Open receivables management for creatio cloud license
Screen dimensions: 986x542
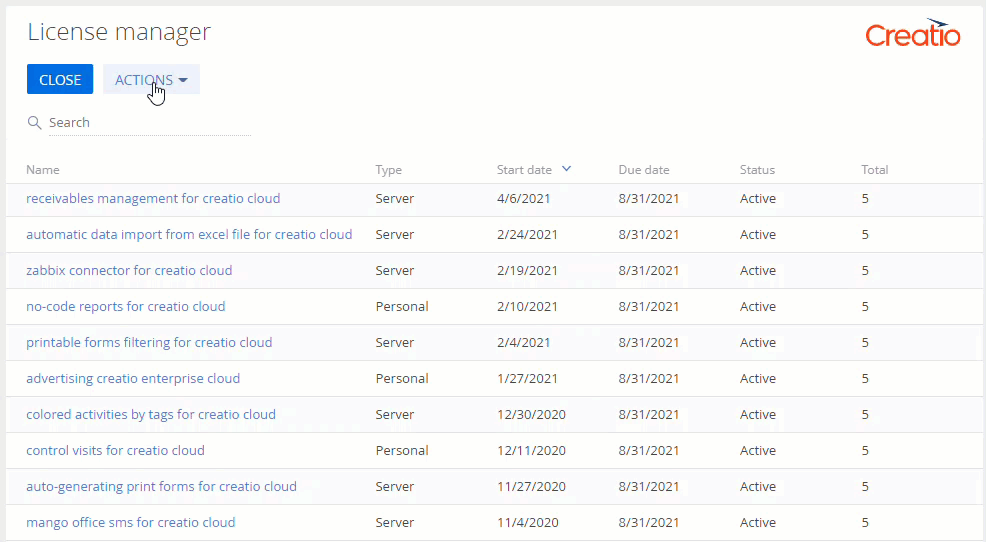(x=153, y=199)
